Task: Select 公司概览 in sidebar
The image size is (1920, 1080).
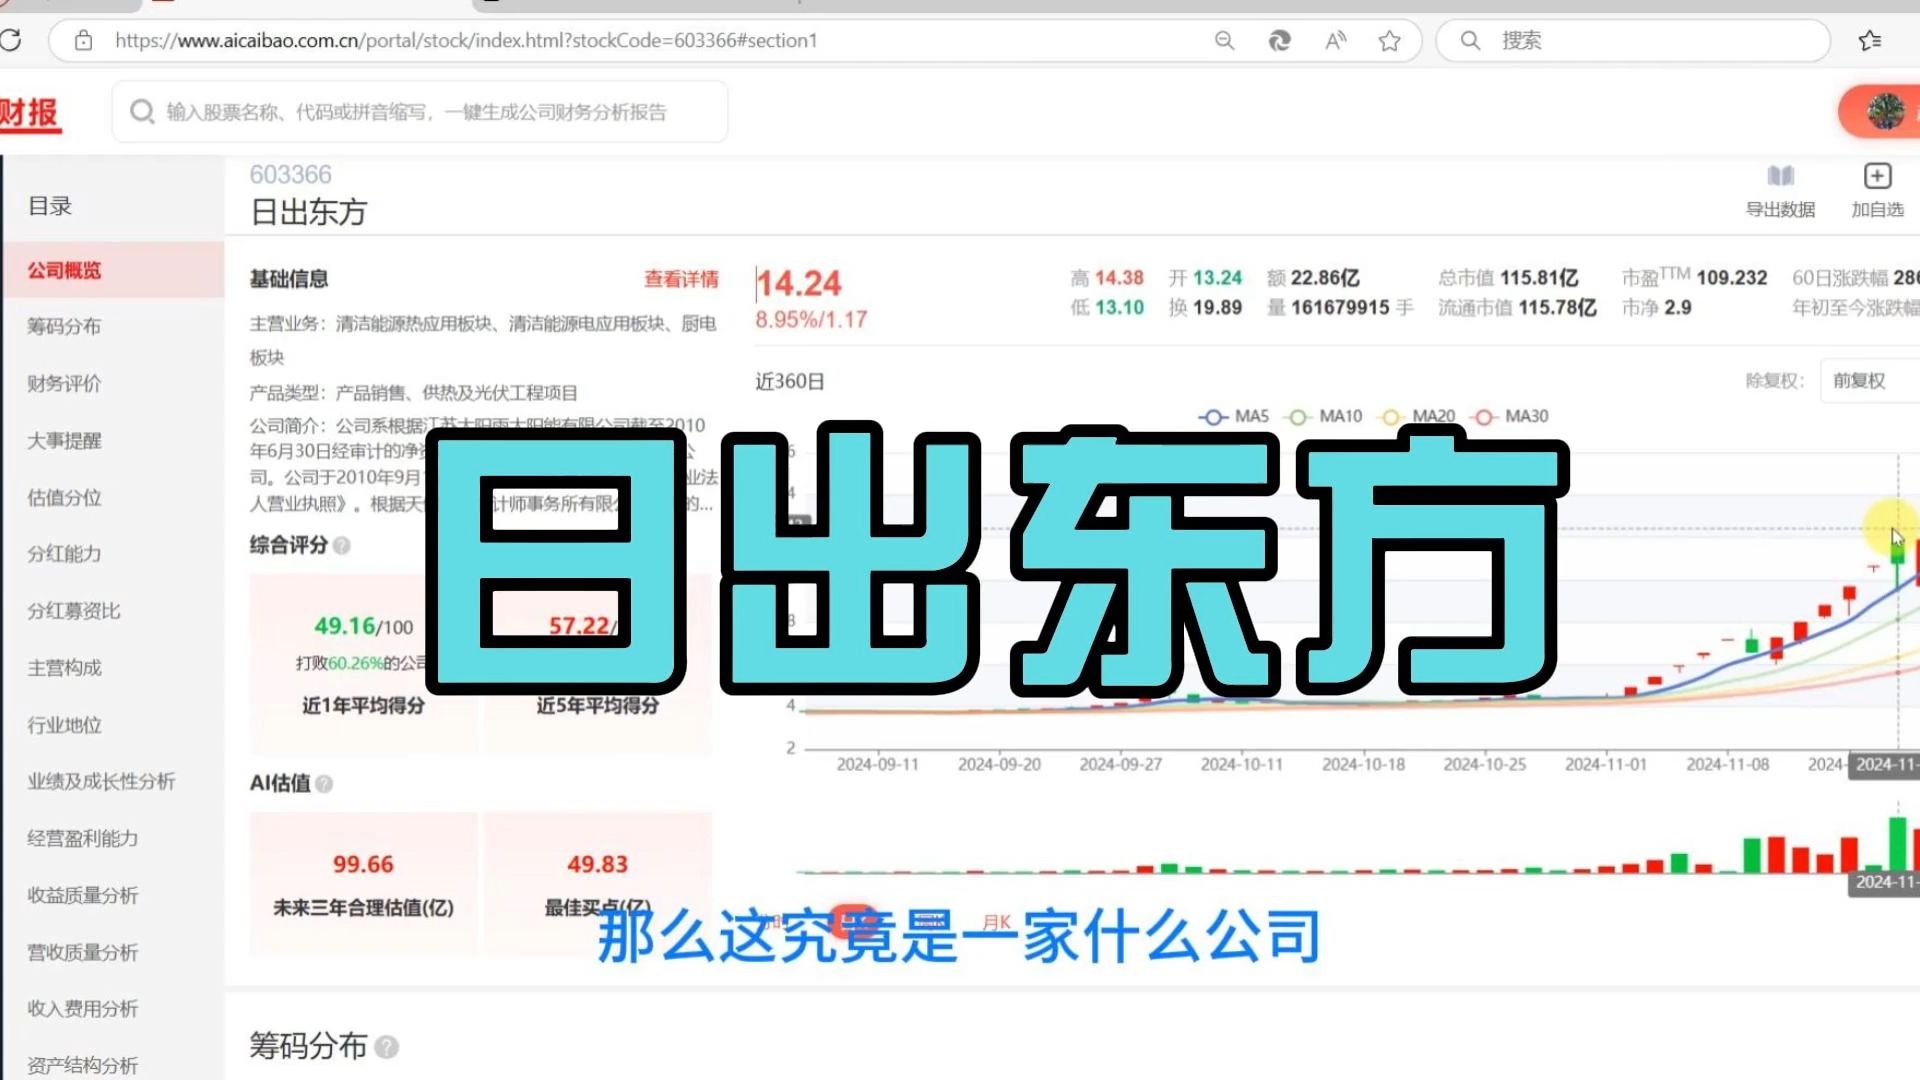Action: tap(112, 270)
